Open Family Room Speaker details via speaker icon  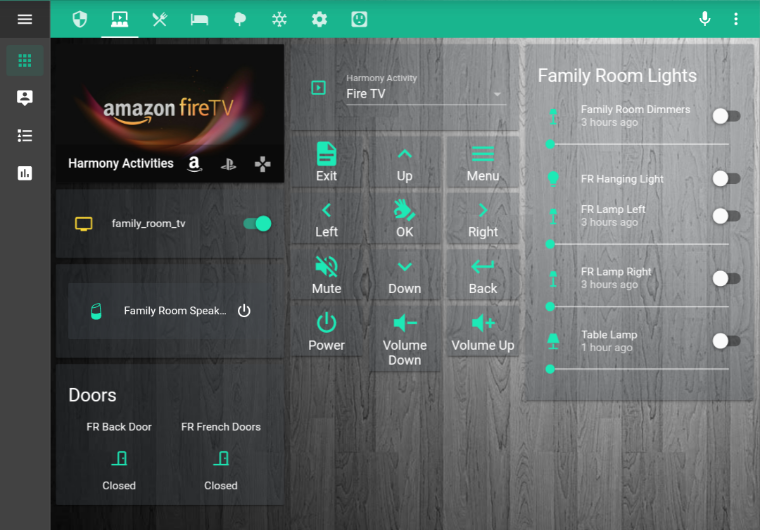[x=96, y=311]
